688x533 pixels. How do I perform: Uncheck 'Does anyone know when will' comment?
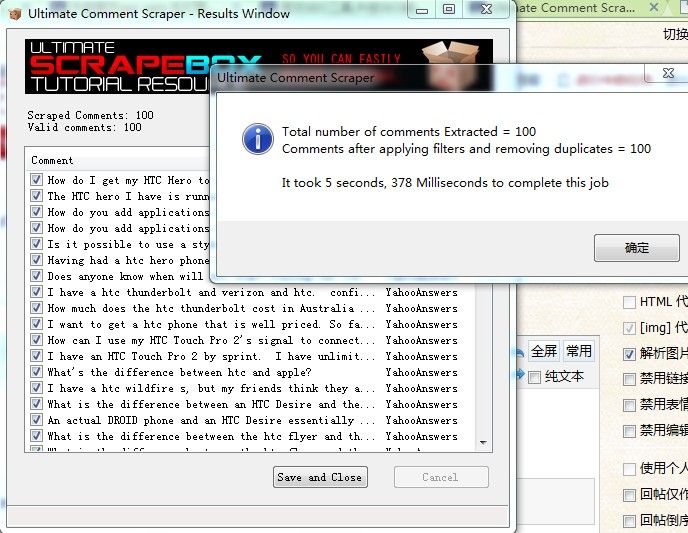[36, 276]
